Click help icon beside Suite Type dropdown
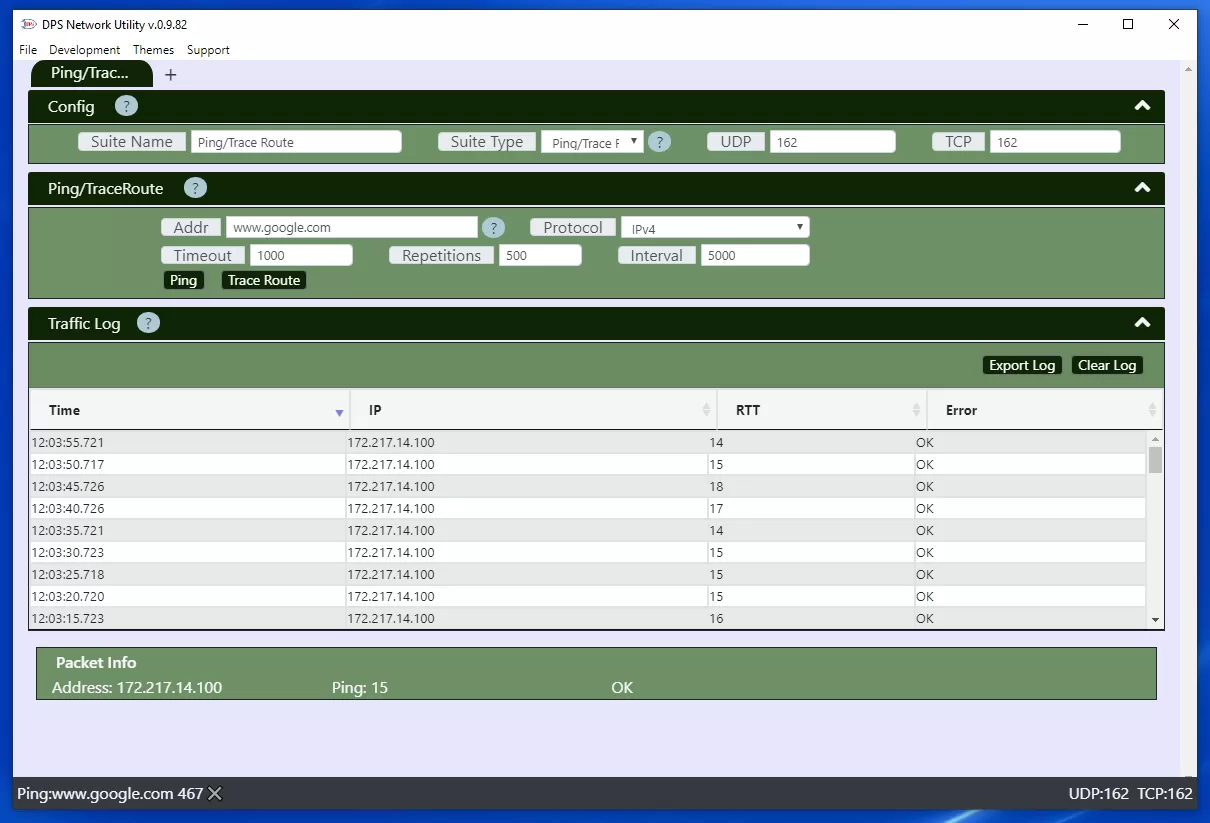 click(x=660, y=142)
